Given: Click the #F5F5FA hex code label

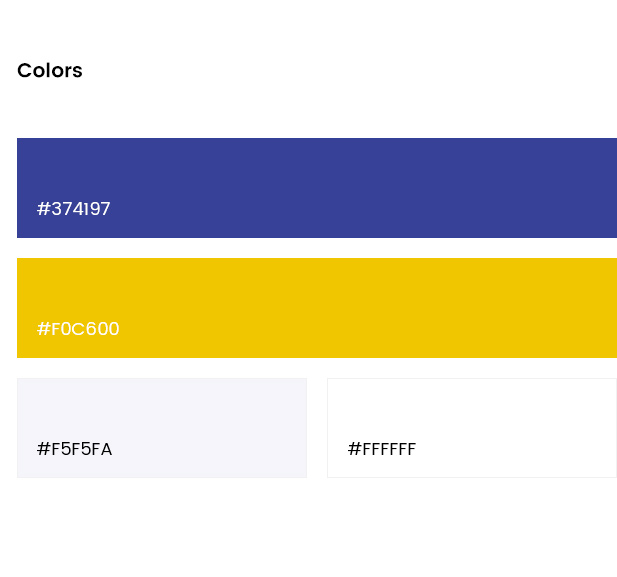Looking at the screenshot, I should pyautogui.click(x=74, y=449).
